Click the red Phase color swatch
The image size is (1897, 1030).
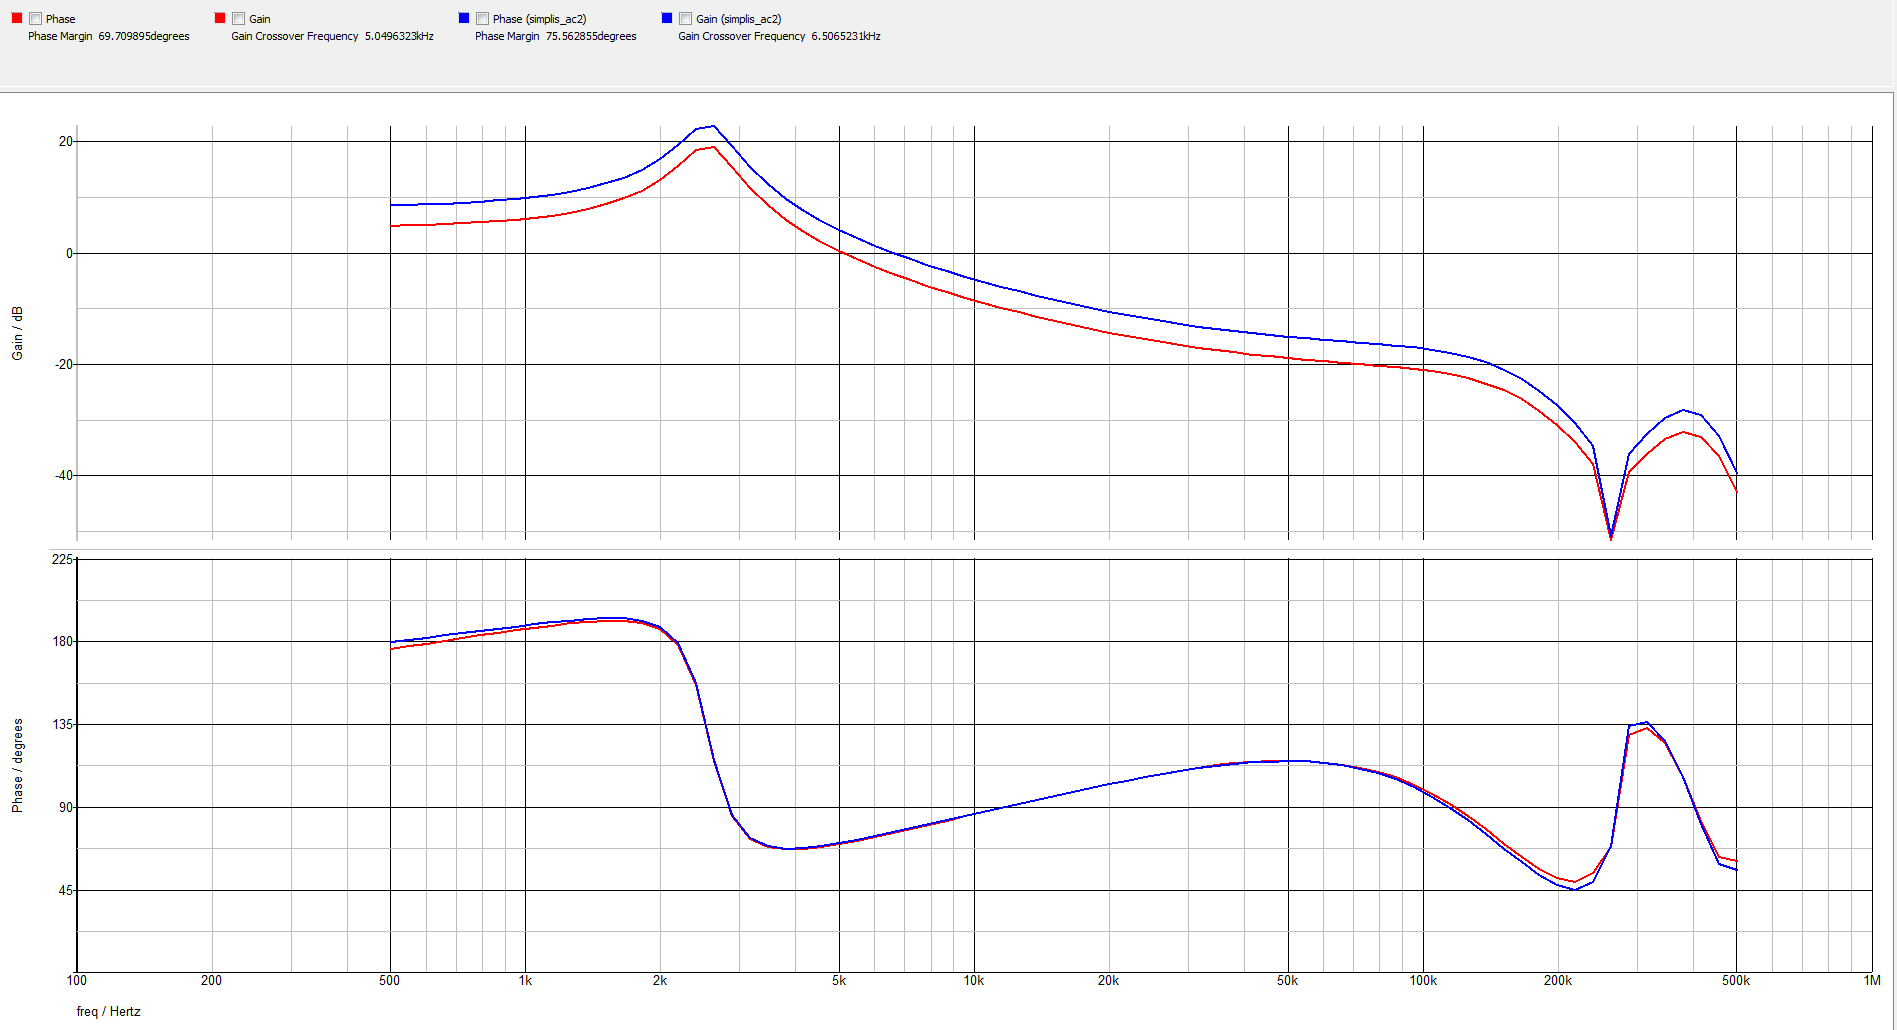click(17, 17)
